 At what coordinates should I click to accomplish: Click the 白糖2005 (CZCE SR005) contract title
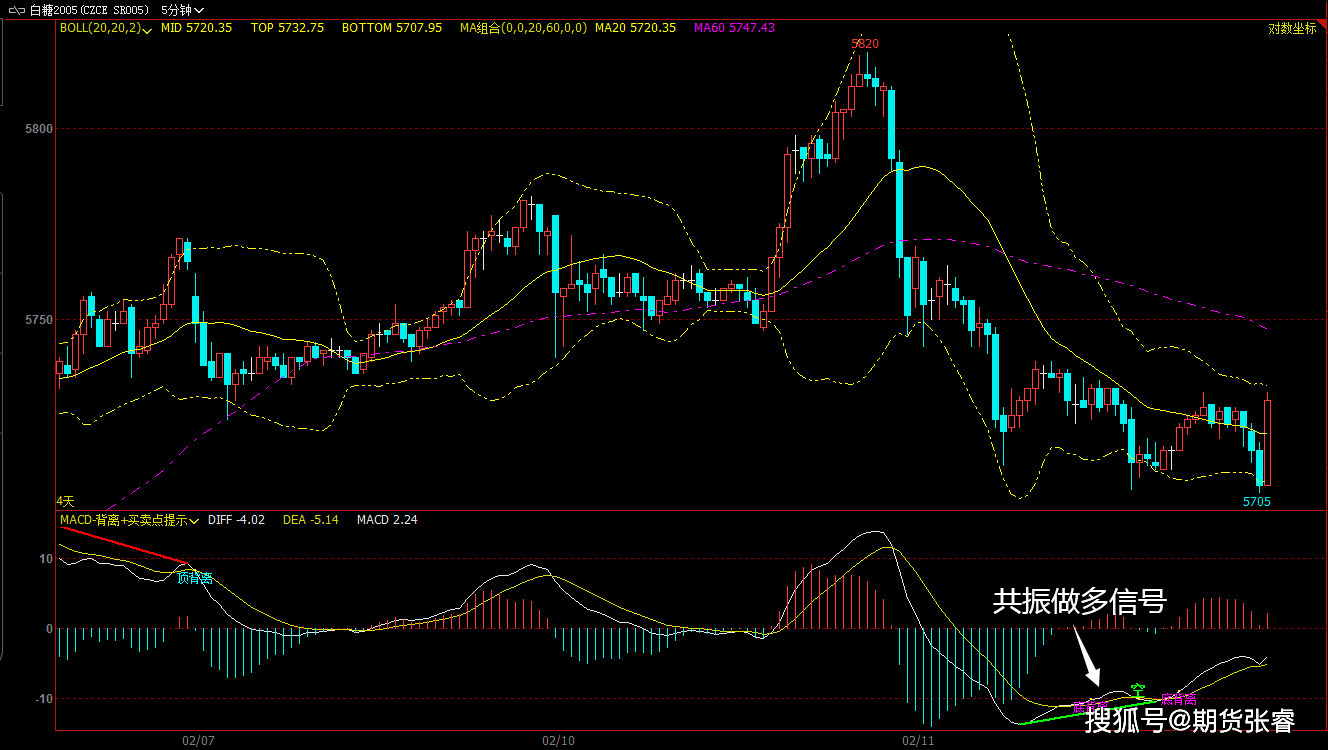89,10
